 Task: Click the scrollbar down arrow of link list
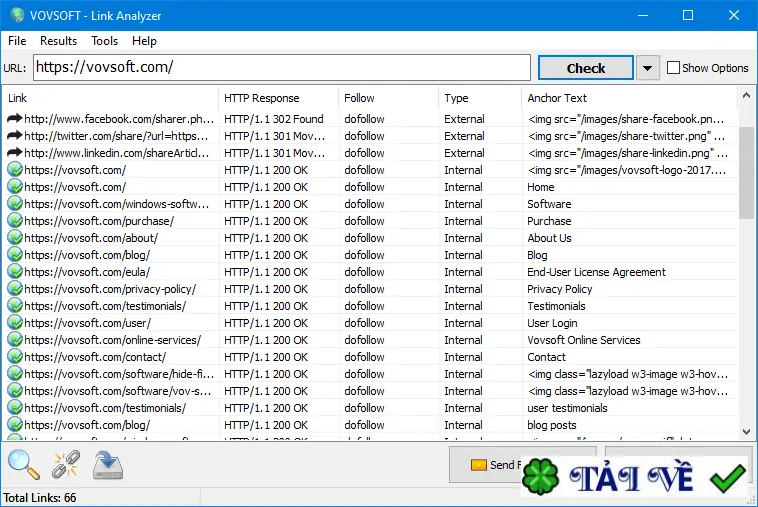pos(746,432)
